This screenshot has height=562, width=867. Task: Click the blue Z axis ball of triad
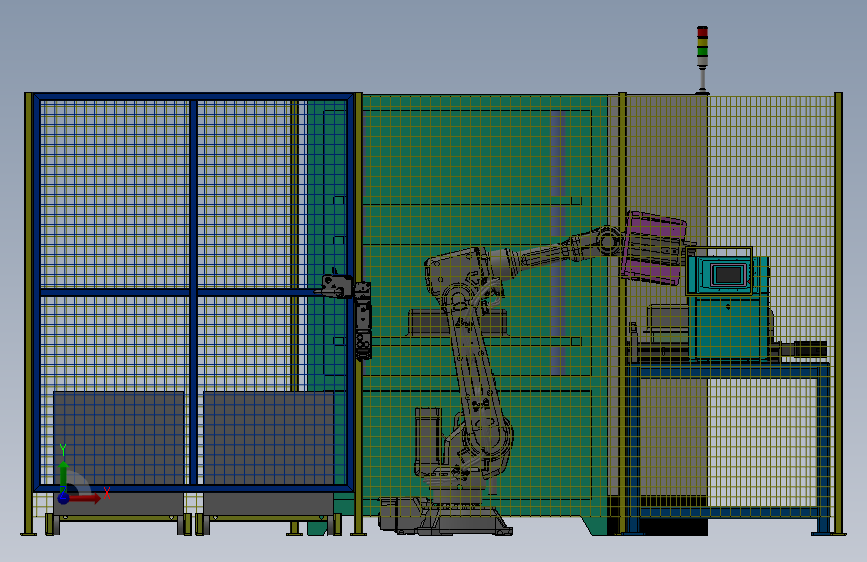click(x=64, y=498)
